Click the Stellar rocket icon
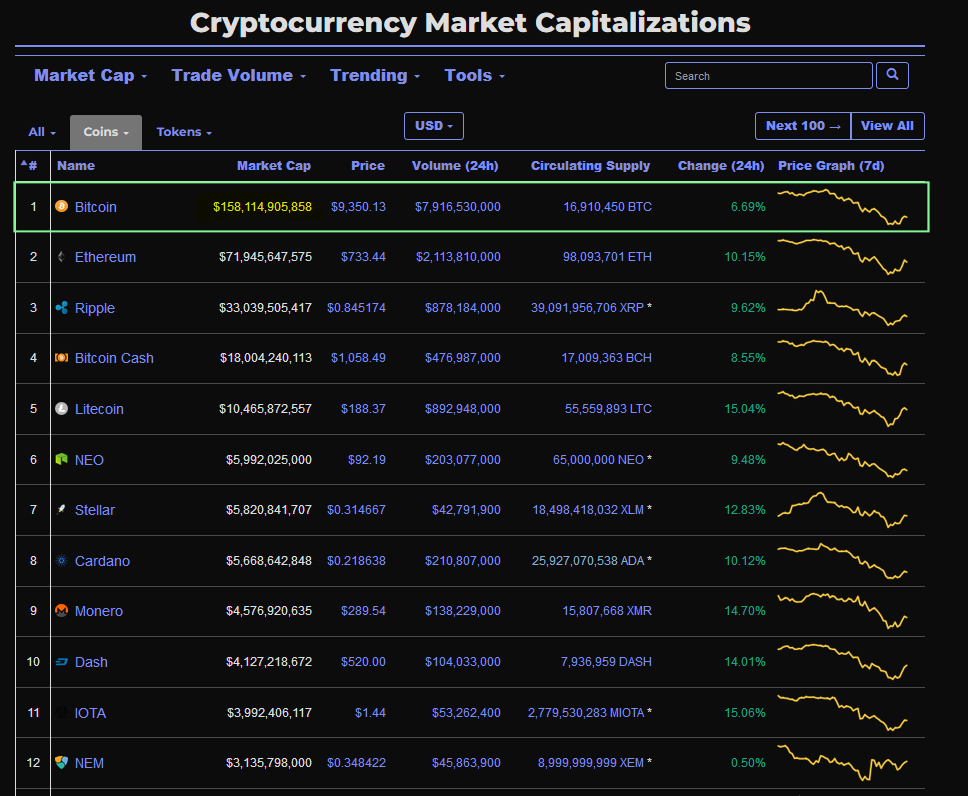The width and height of the screenshot is (968, 796). click(x=62, y=509)
